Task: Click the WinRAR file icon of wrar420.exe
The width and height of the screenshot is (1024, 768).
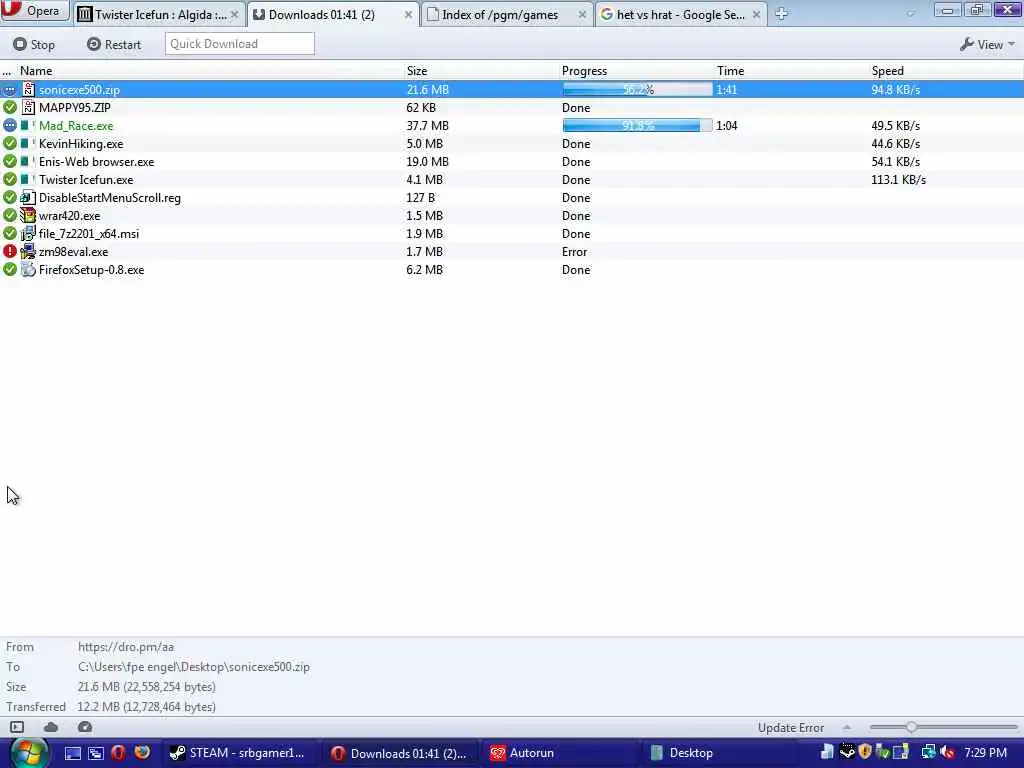Action: (x=27, y=215)
